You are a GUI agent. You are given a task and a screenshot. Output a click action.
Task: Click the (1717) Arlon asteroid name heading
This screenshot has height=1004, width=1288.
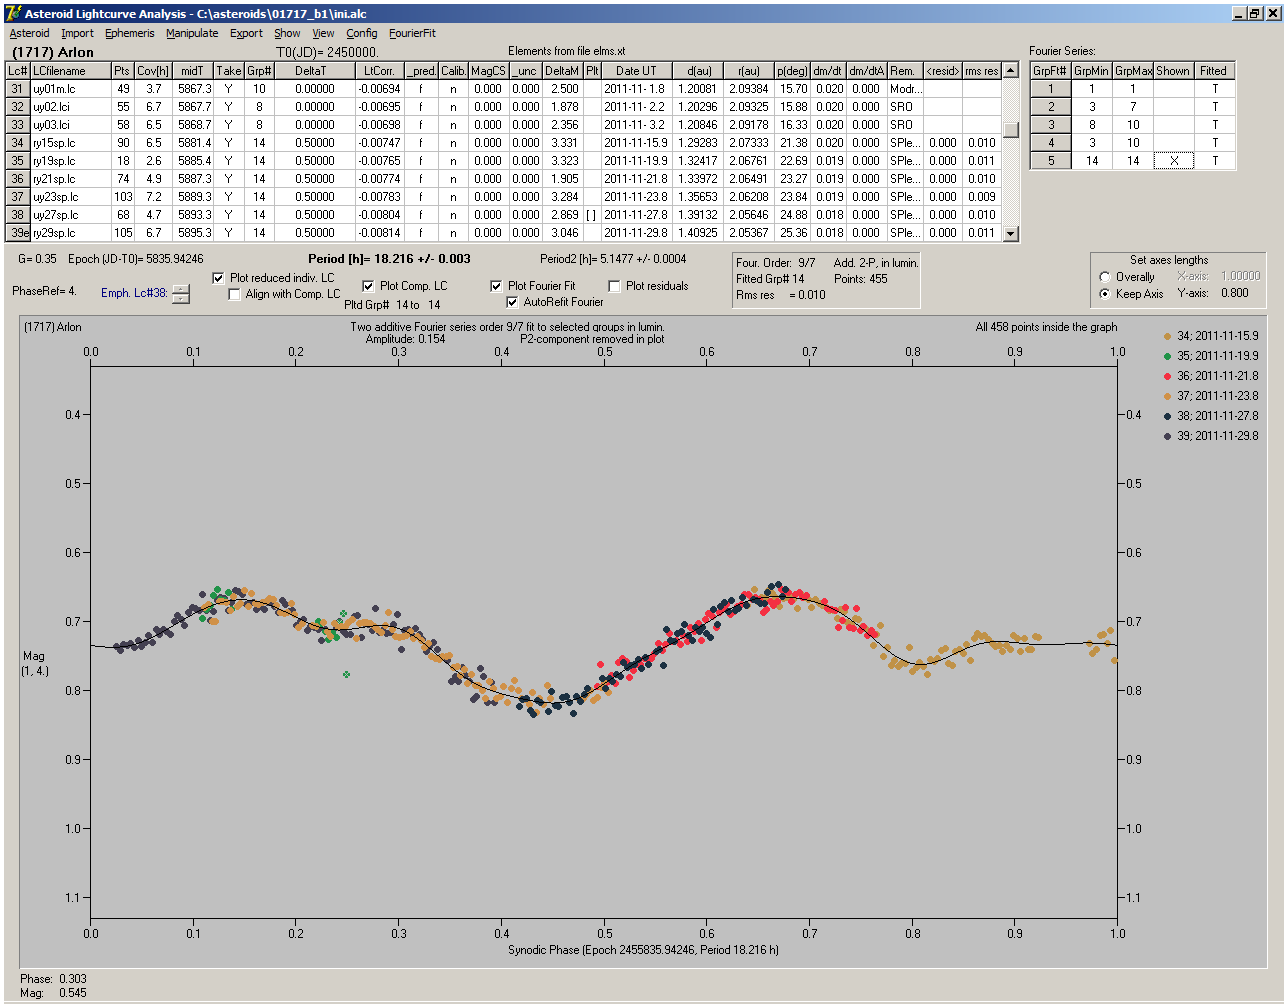pyautogui.click(x=53, y=52)
